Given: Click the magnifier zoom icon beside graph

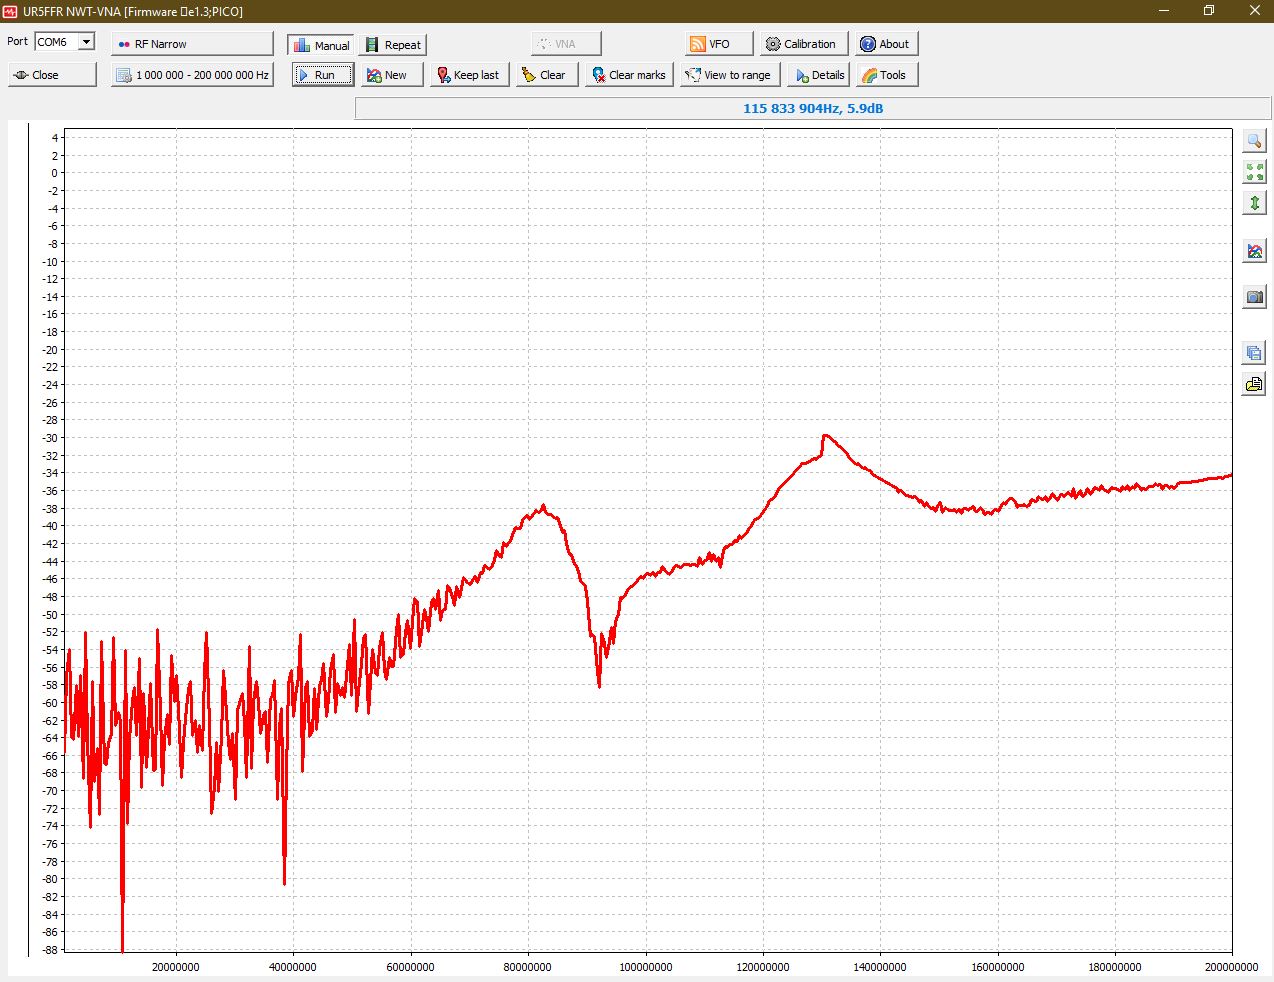Looking at the screenshot, I should coord(1254,141).
